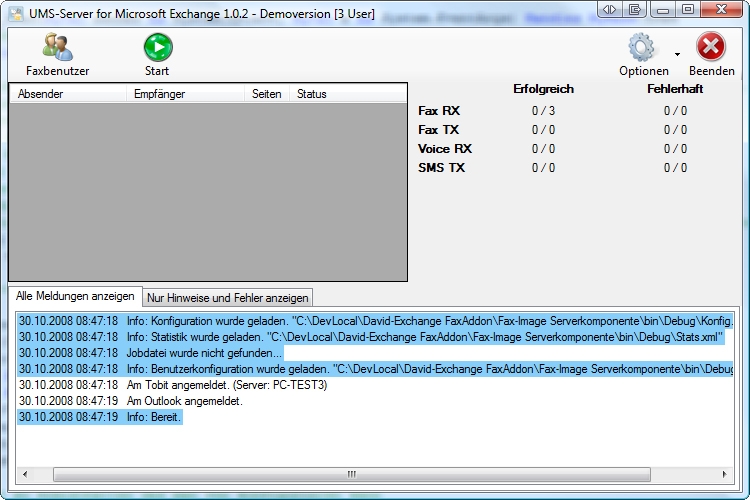Select the Konfiguration wurde geladen log line
The image size is (750, 500).
[375, 321]
